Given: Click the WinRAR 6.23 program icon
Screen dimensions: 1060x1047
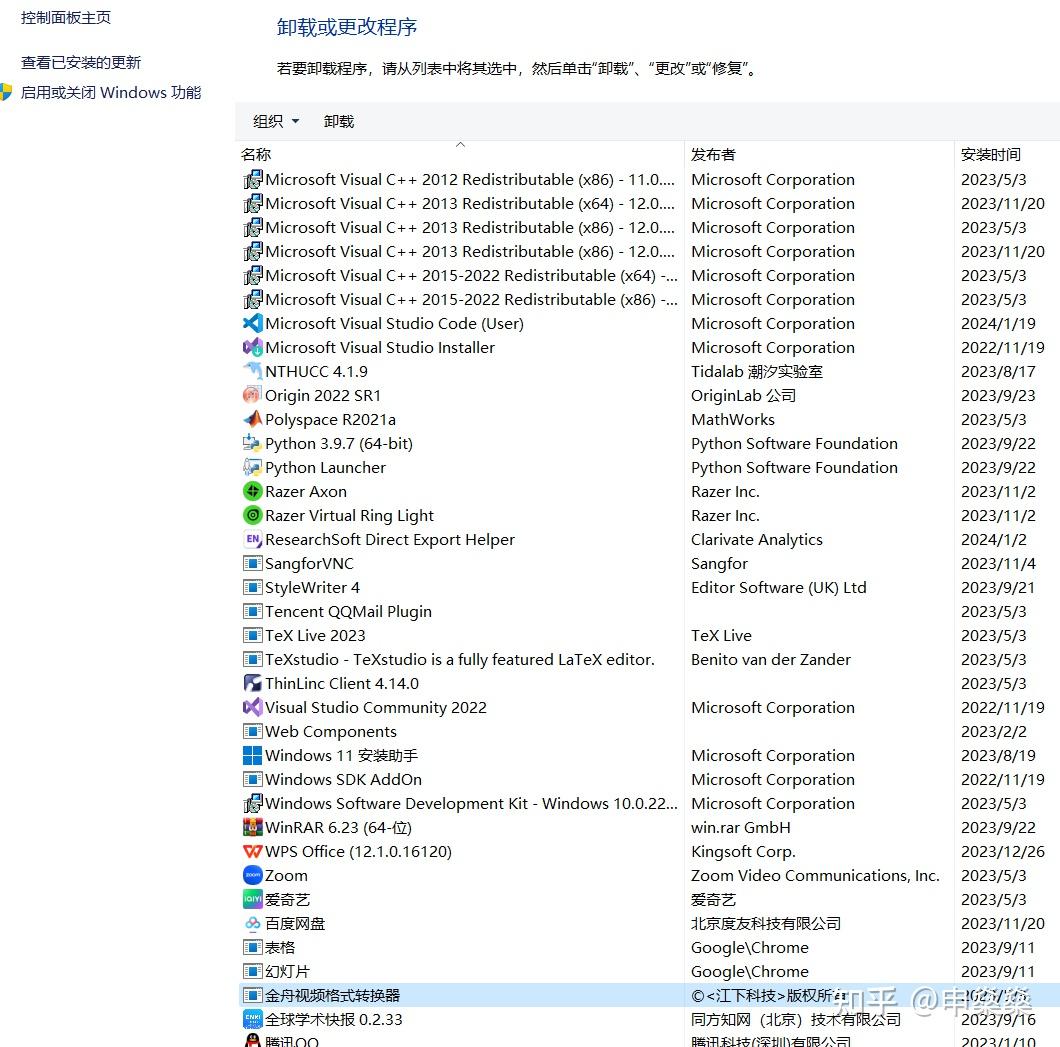Looking at the screenshot, I should coord(252,827).
